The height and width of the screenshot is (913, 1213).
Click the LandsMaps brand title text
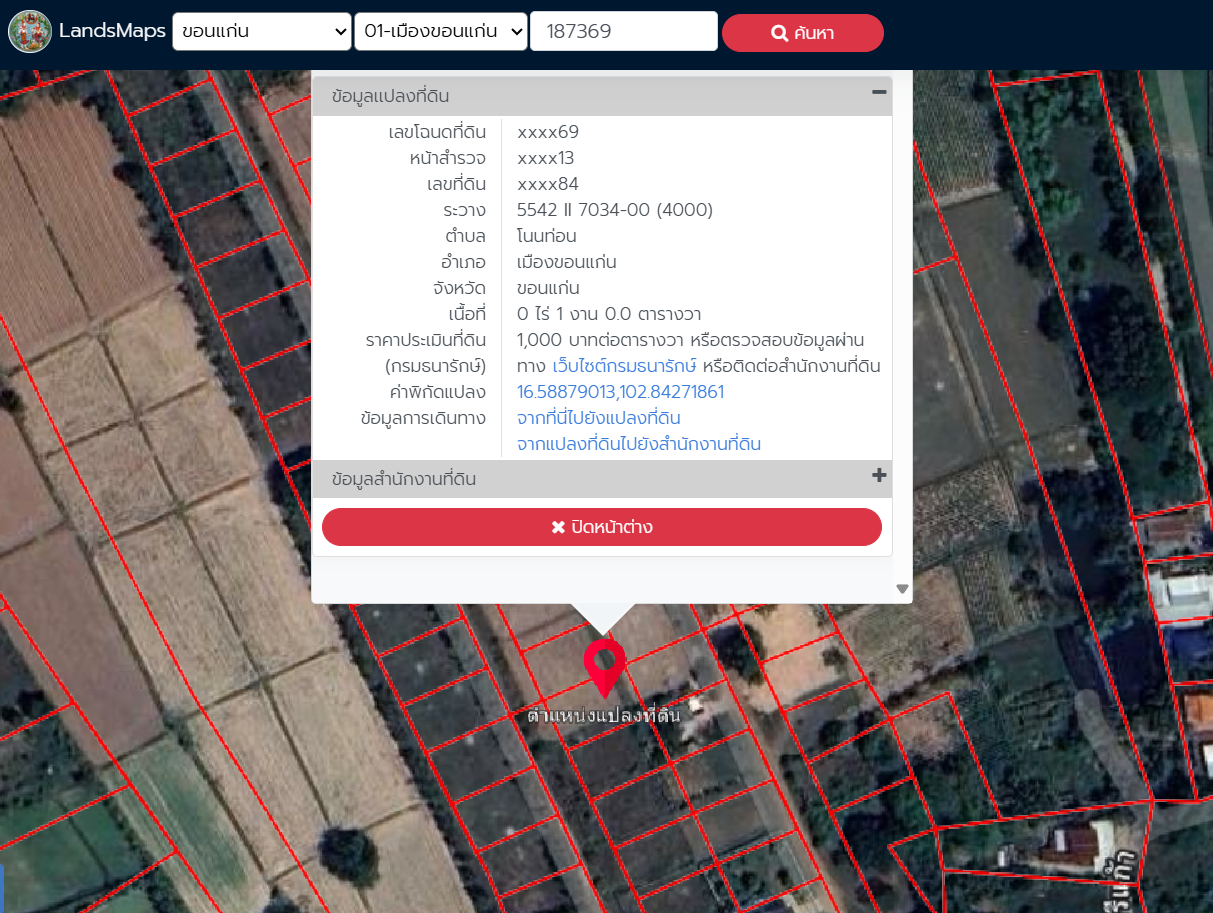pyautogui.click(x=112, y=31)
